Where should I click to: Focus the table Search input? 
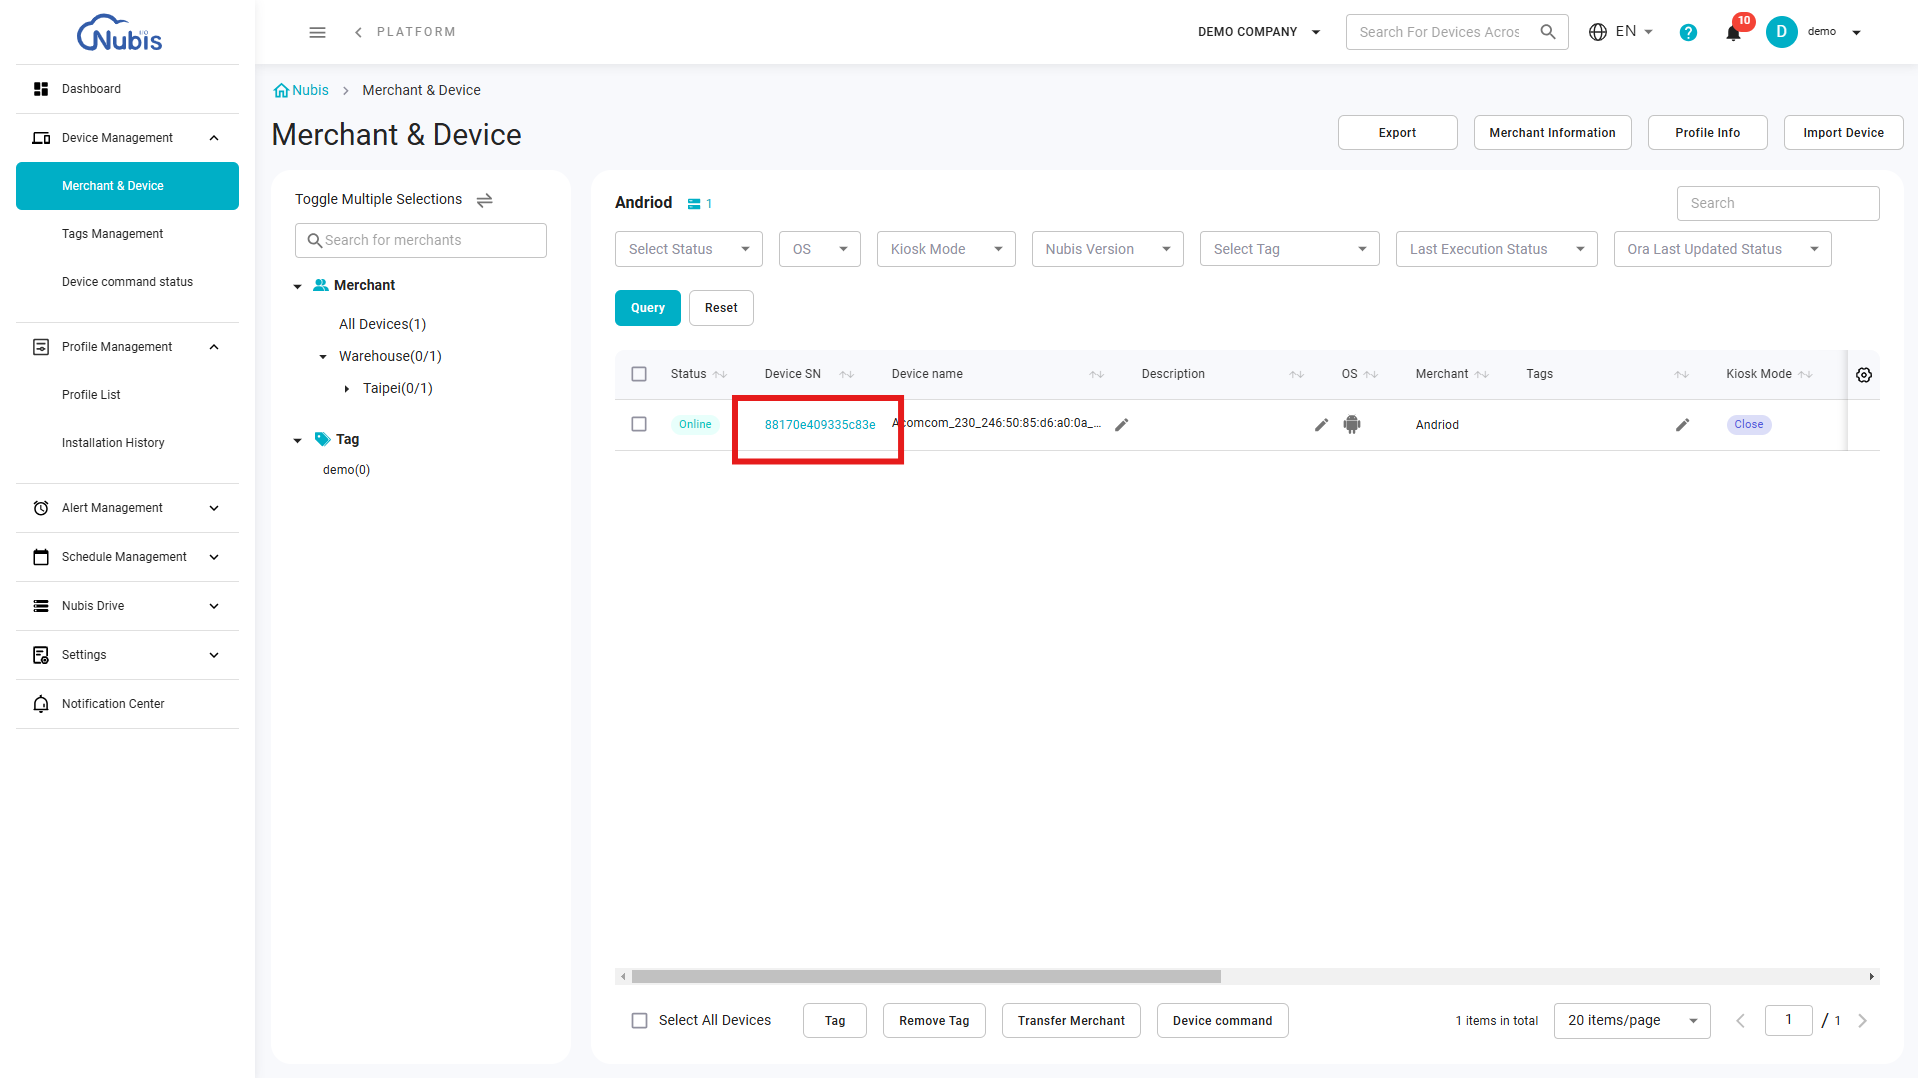click(1778, 203)
